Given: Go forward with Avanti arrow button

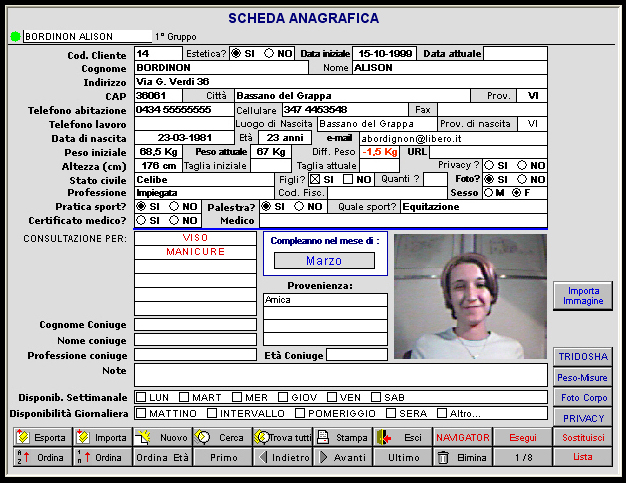Looking at the screenshot, I should [343, 457].
